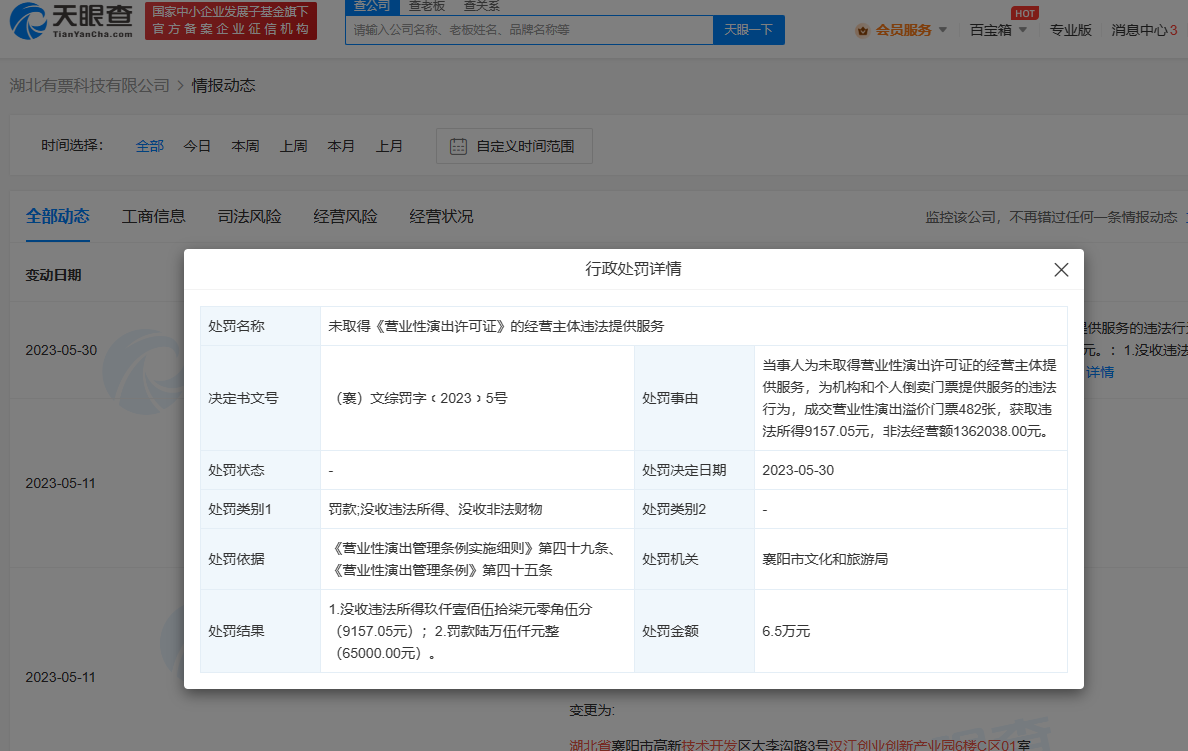The height and width of the screenshot is (751, 1188).
Task: Click the national SME fund certification banner
Action: [x=232, y=19]
